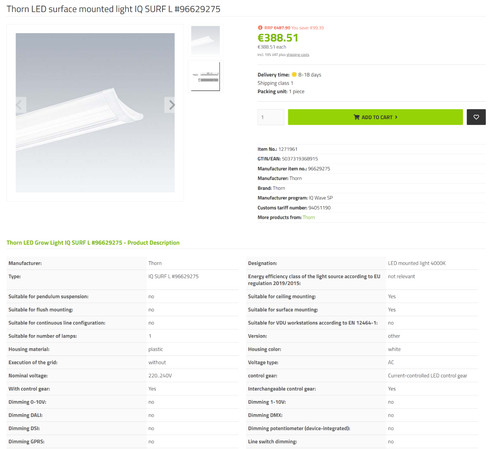Select Item No. 1271961
The image size is (500, 449).
[x=288, y=149]
